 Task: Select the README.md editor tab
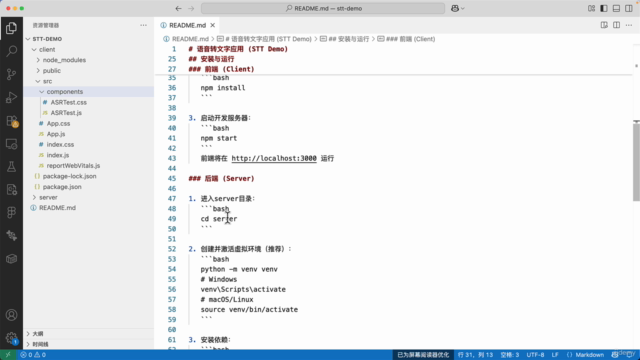tap(187, 25)
